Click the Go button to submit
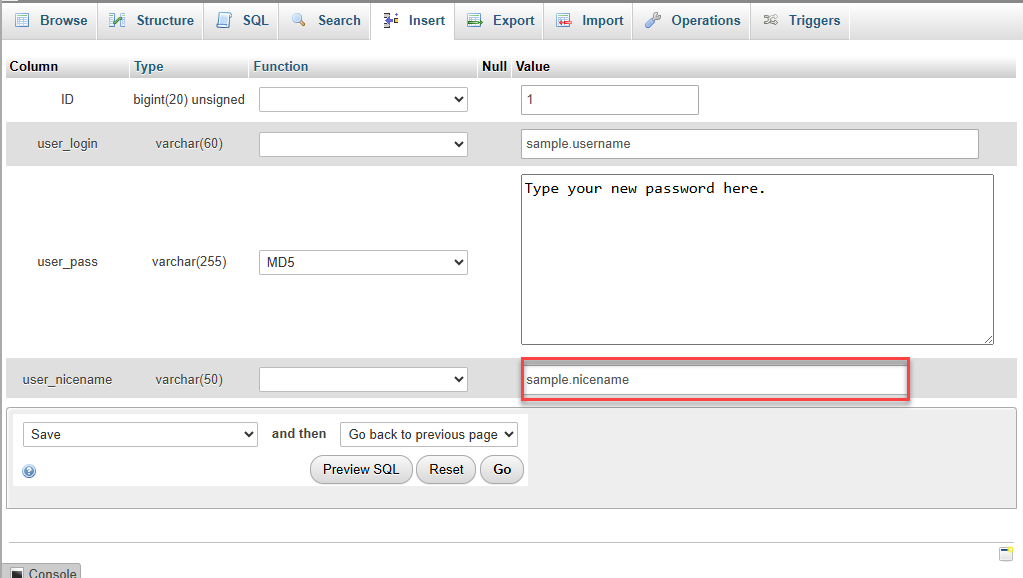This screenshot has height=578, width=1023. coord(501,469)
